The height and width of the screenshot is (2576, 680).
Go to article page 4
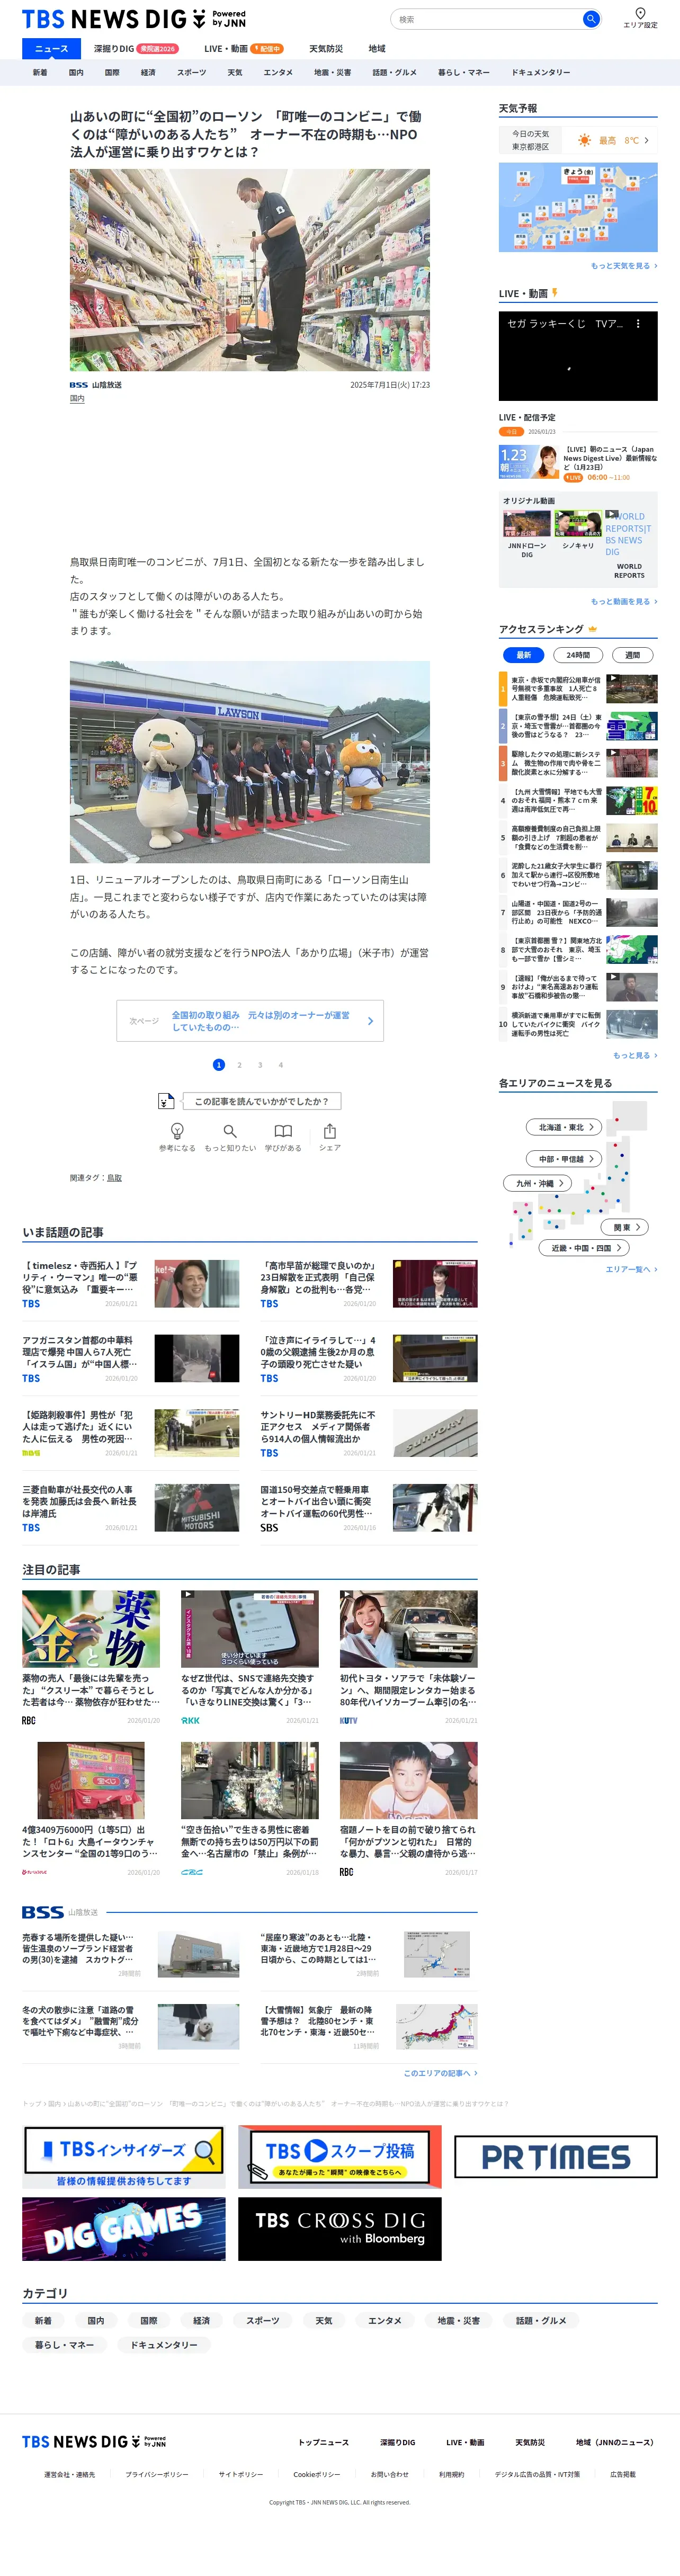(x=281, y=1065)
